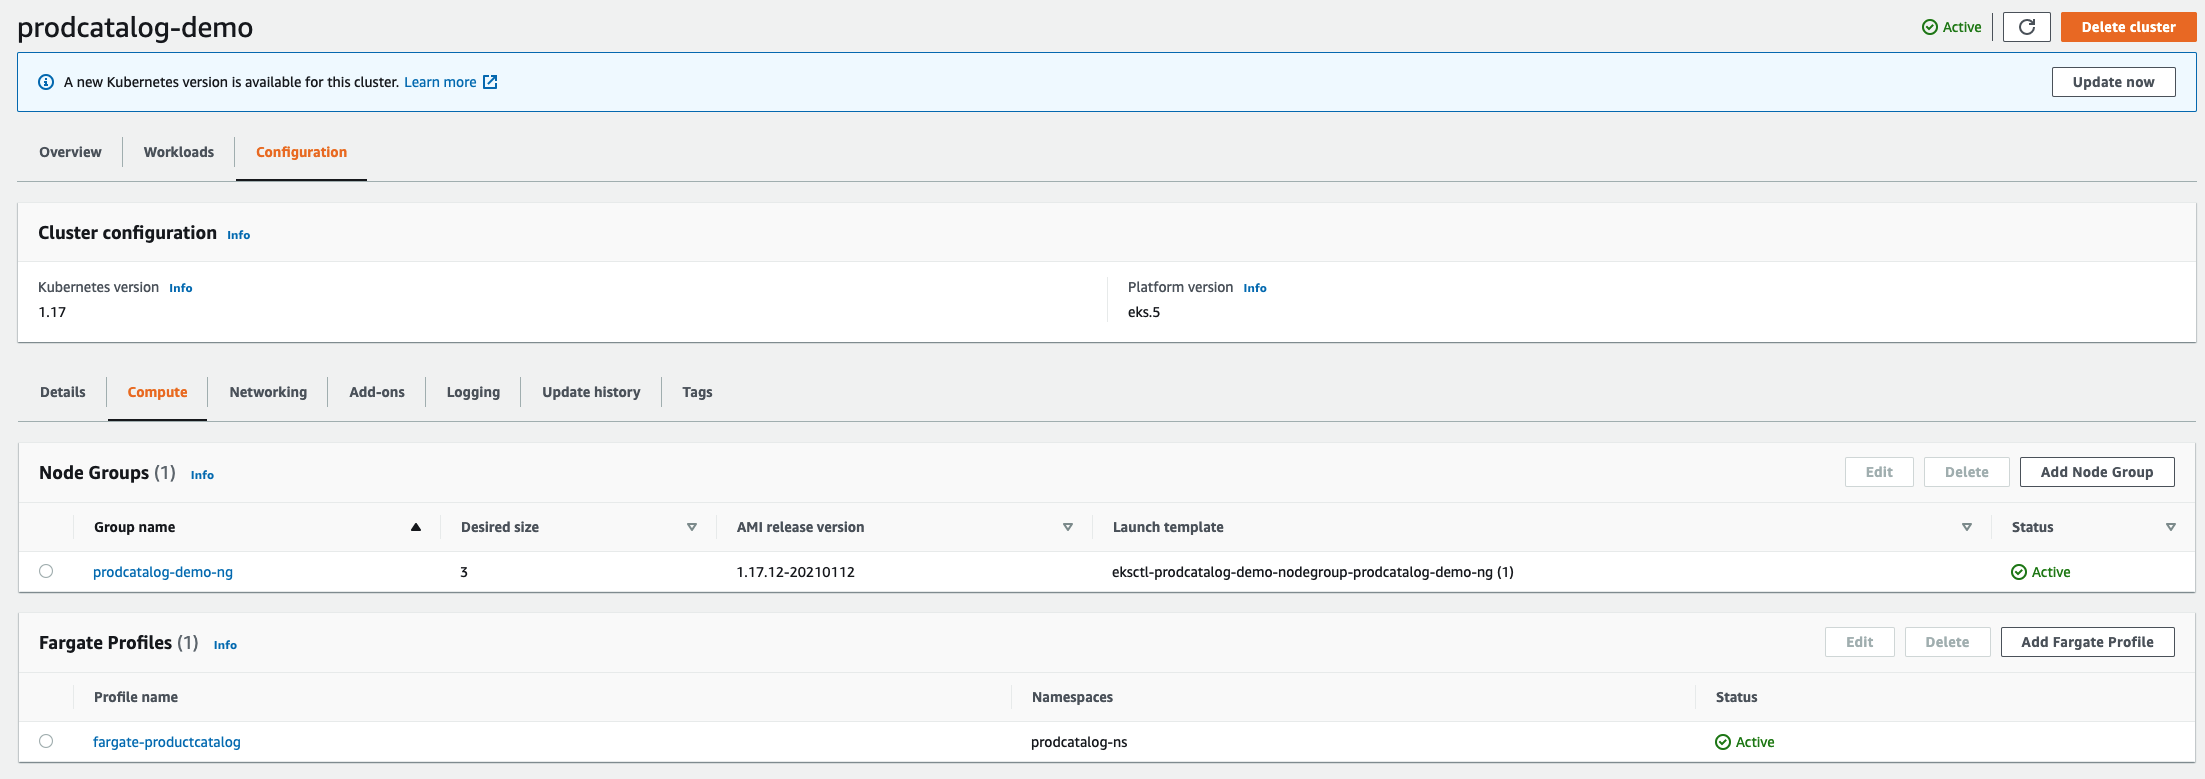
Task: Click the Add Fargate Profile button
Action: pos(2087,642)
